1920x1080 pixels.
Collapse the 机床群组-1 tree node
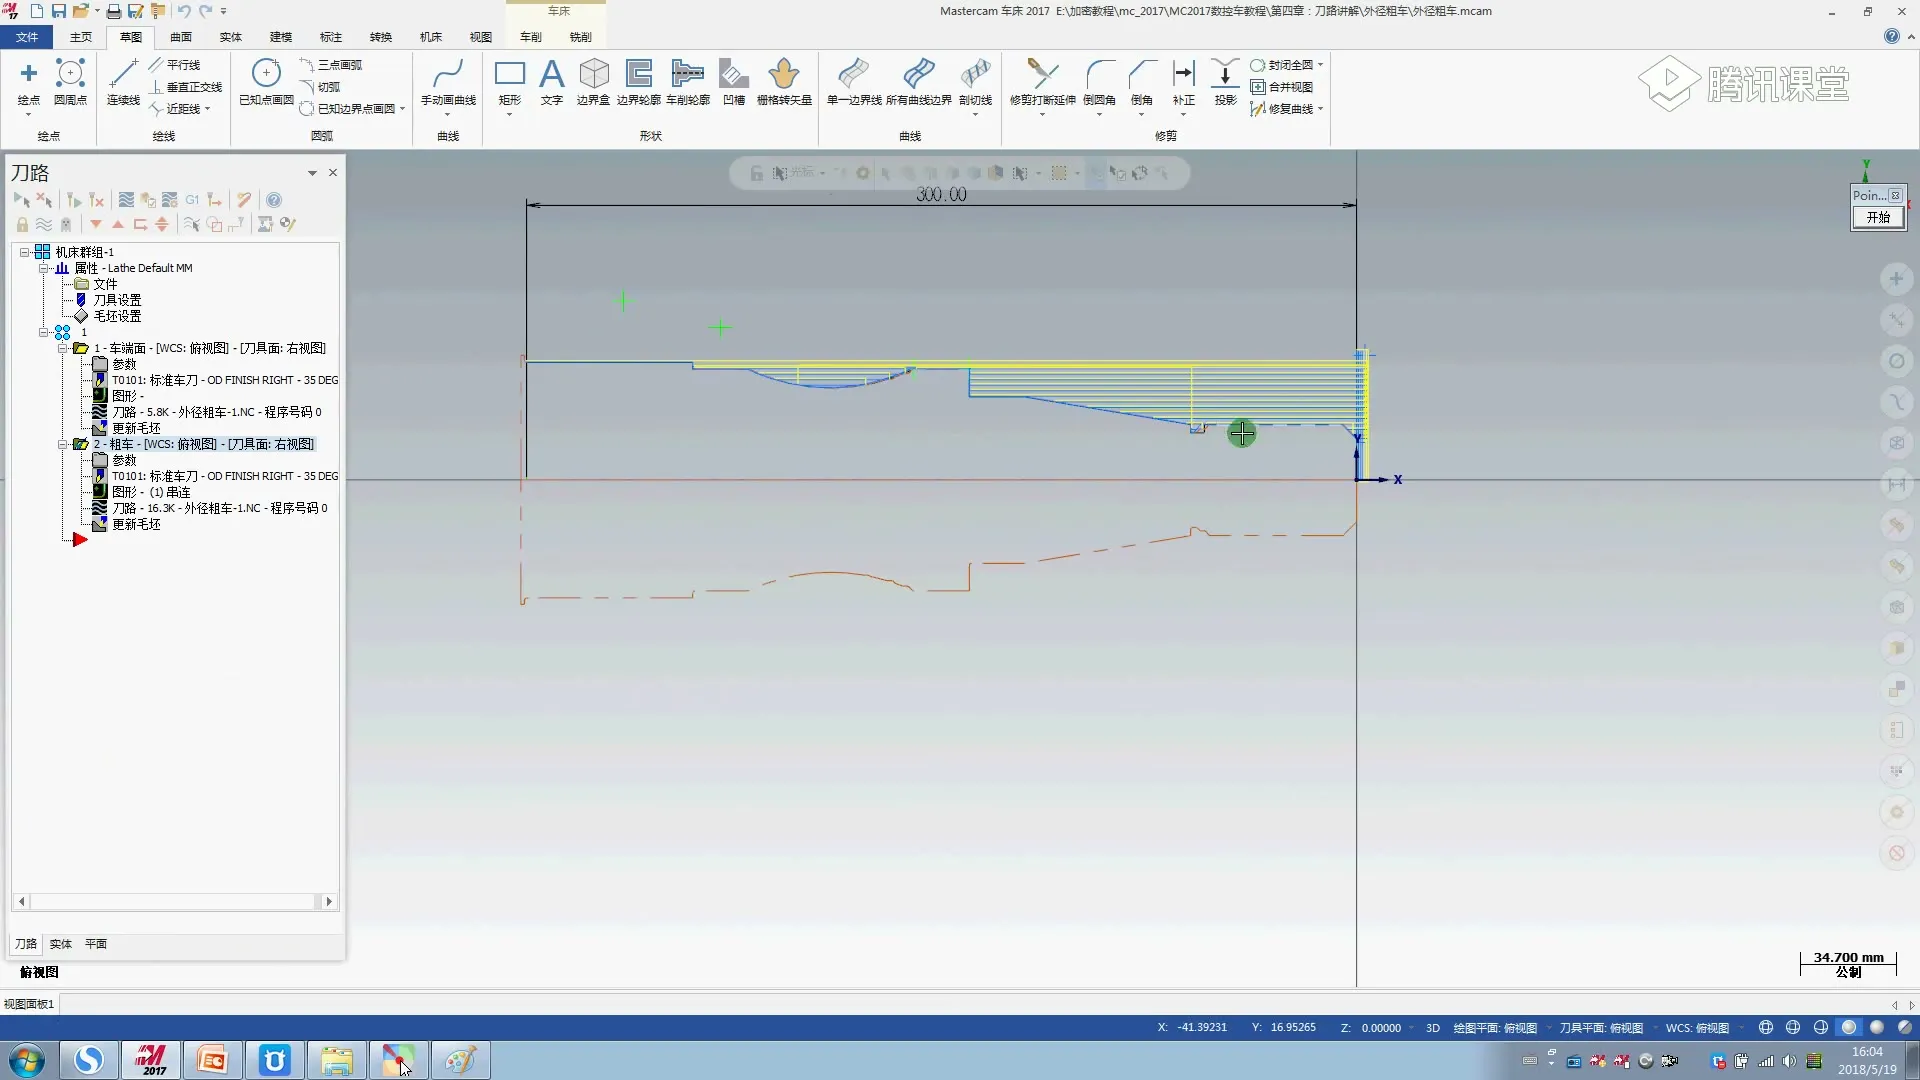(25, 252)
